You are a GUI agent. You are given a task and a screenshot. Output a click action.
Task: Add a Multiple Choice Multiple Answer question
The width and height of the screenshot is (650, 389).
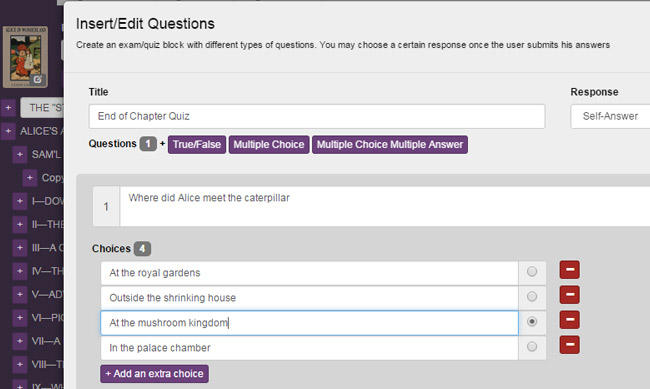click(390, 145)
